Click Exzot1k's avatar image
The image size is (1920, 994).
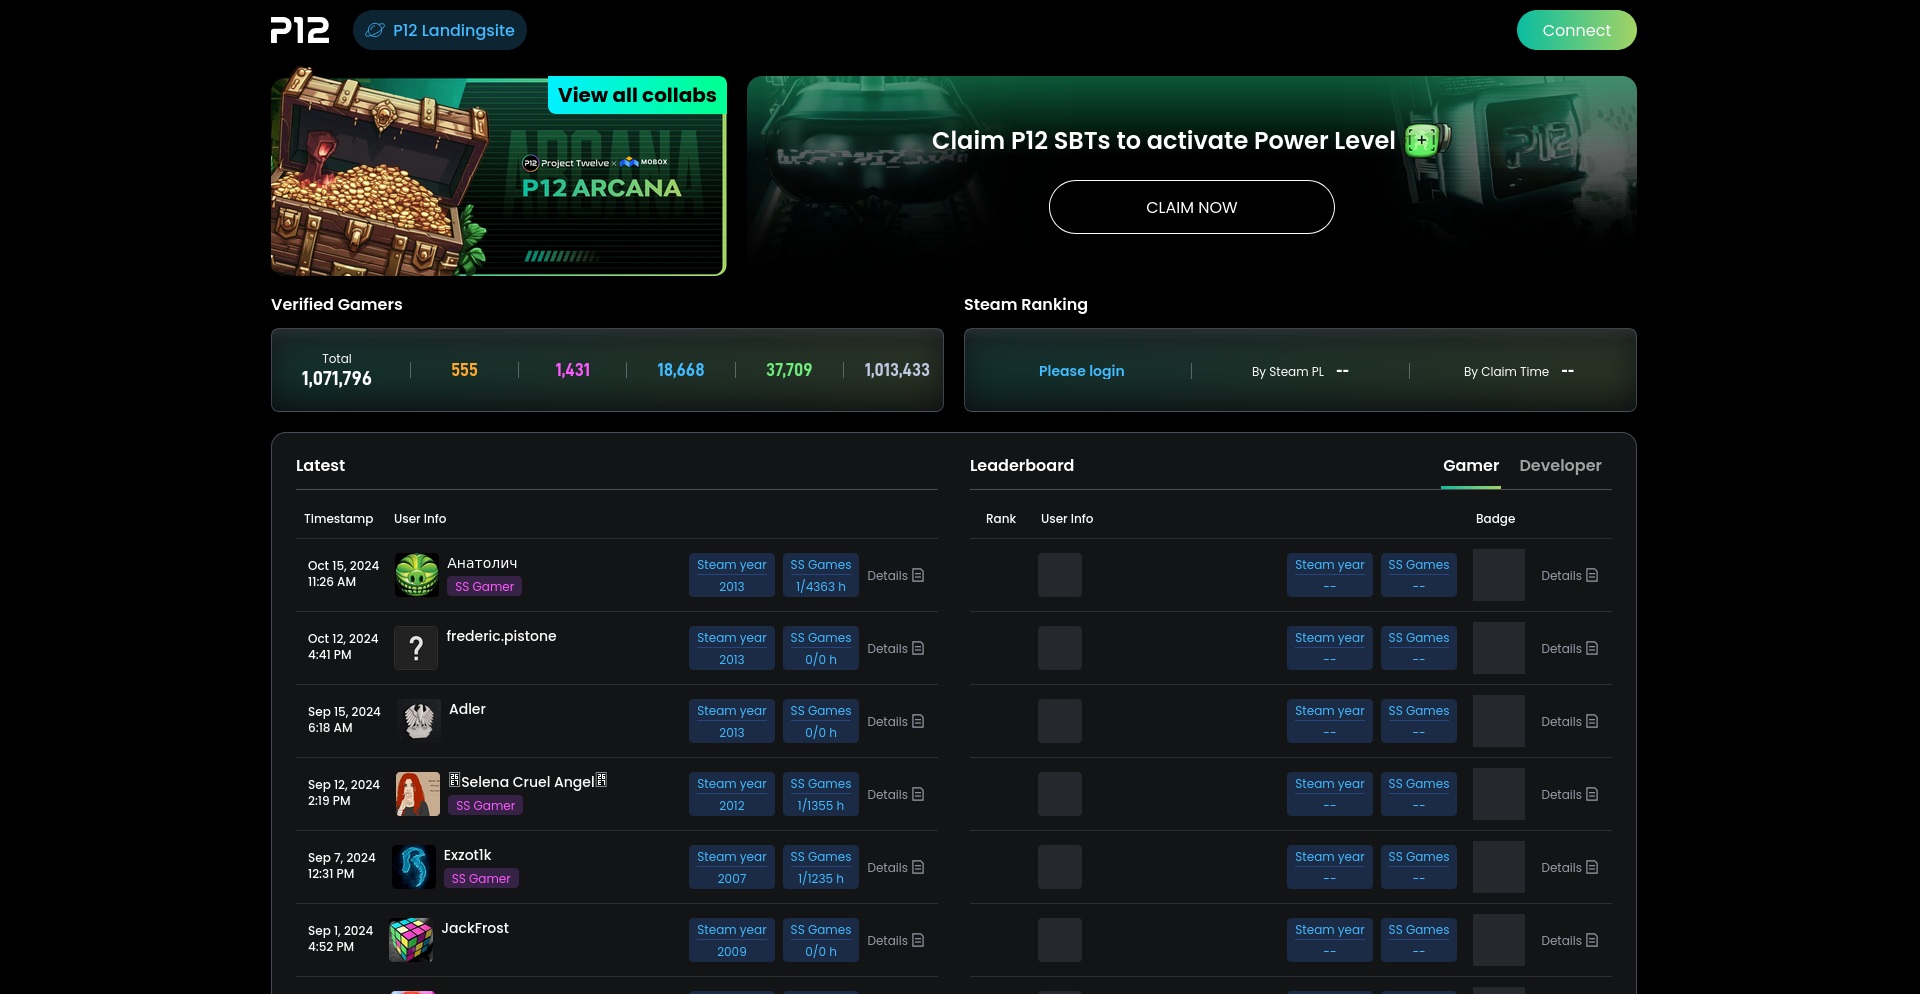click(414, 867)
